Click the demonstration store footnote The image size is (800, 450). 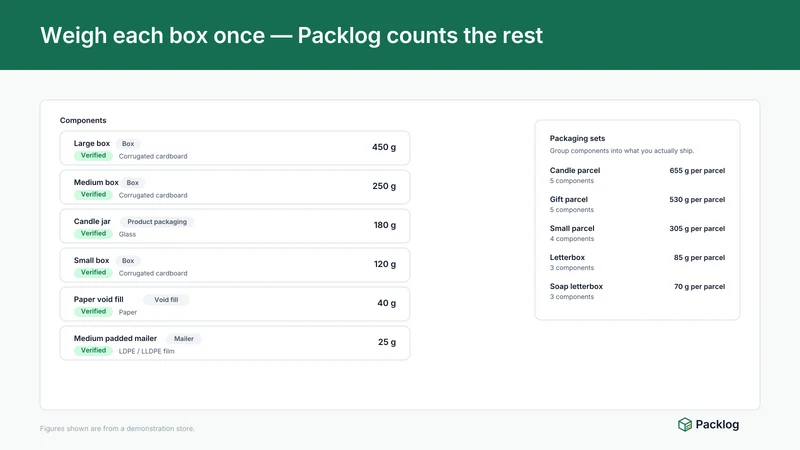(x=117, y=429)
